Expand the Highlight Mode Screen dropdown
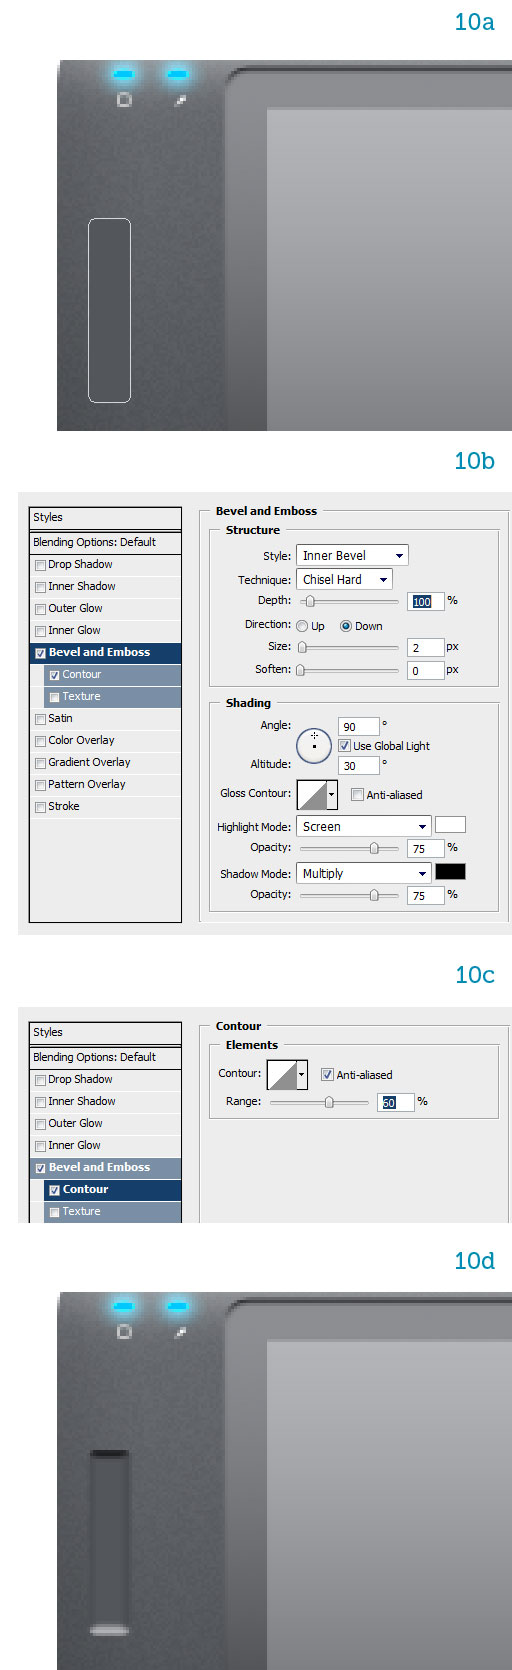This screenshot has height=1670, width=512. (364, 826)
